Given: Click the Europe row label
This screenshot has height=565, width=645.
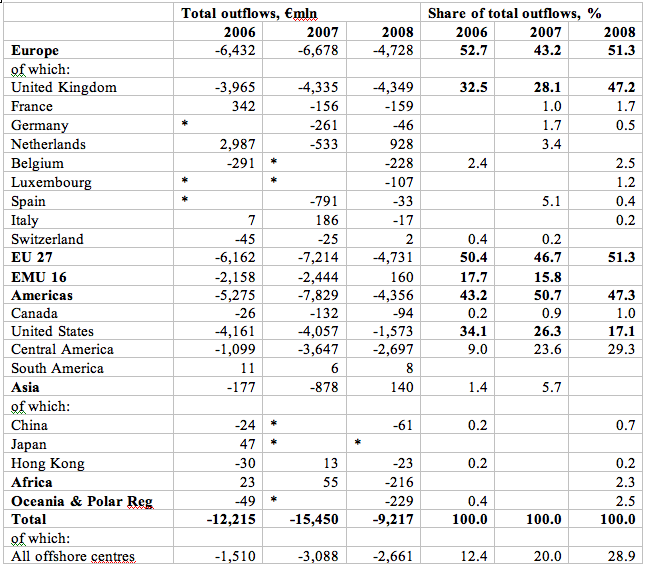Looking at the screenshot, I should [35, 50].
